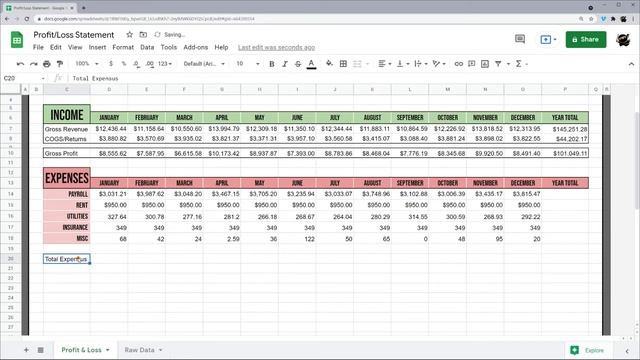This screenshot has height=360, width=640.
Task: Open the Google account avatar
Action: 623,40
